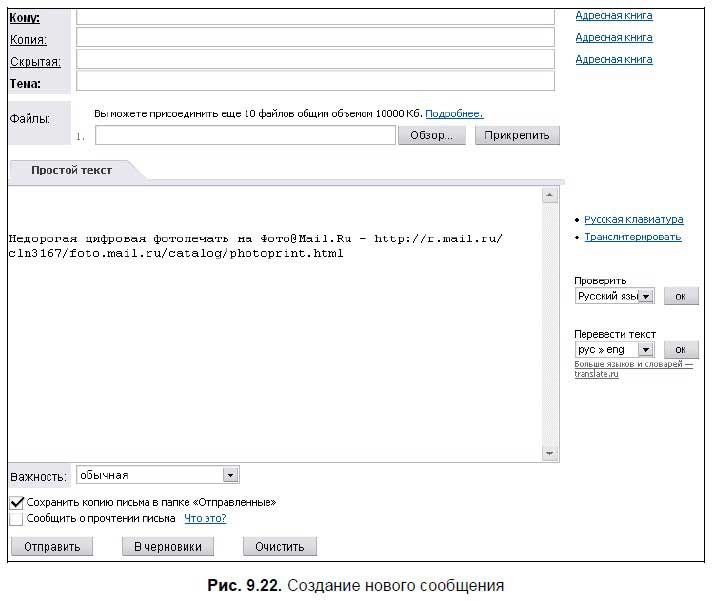Open Адресная книга next to Скрытая
712x601 pixels.
point(614,59)
